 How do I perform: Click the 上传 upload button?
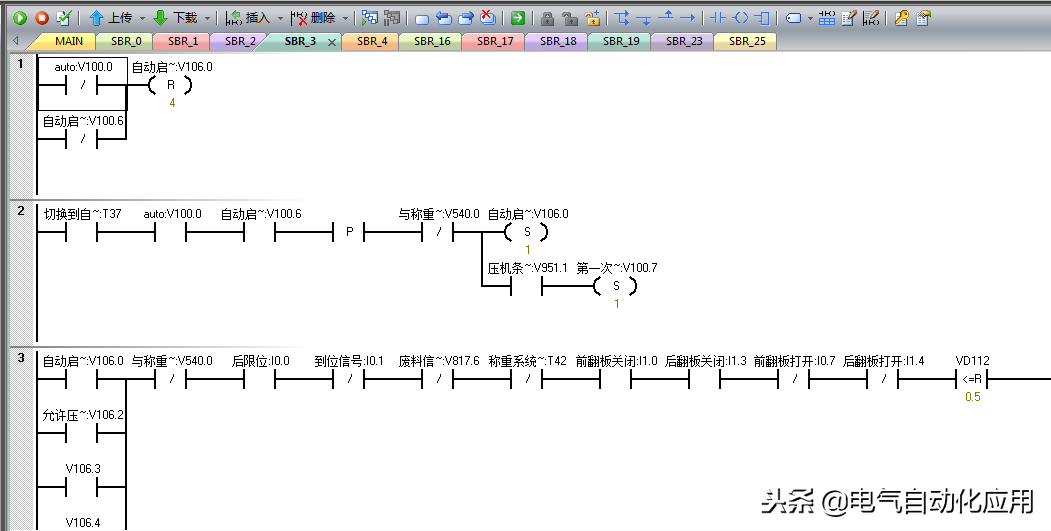pos(111,18)
